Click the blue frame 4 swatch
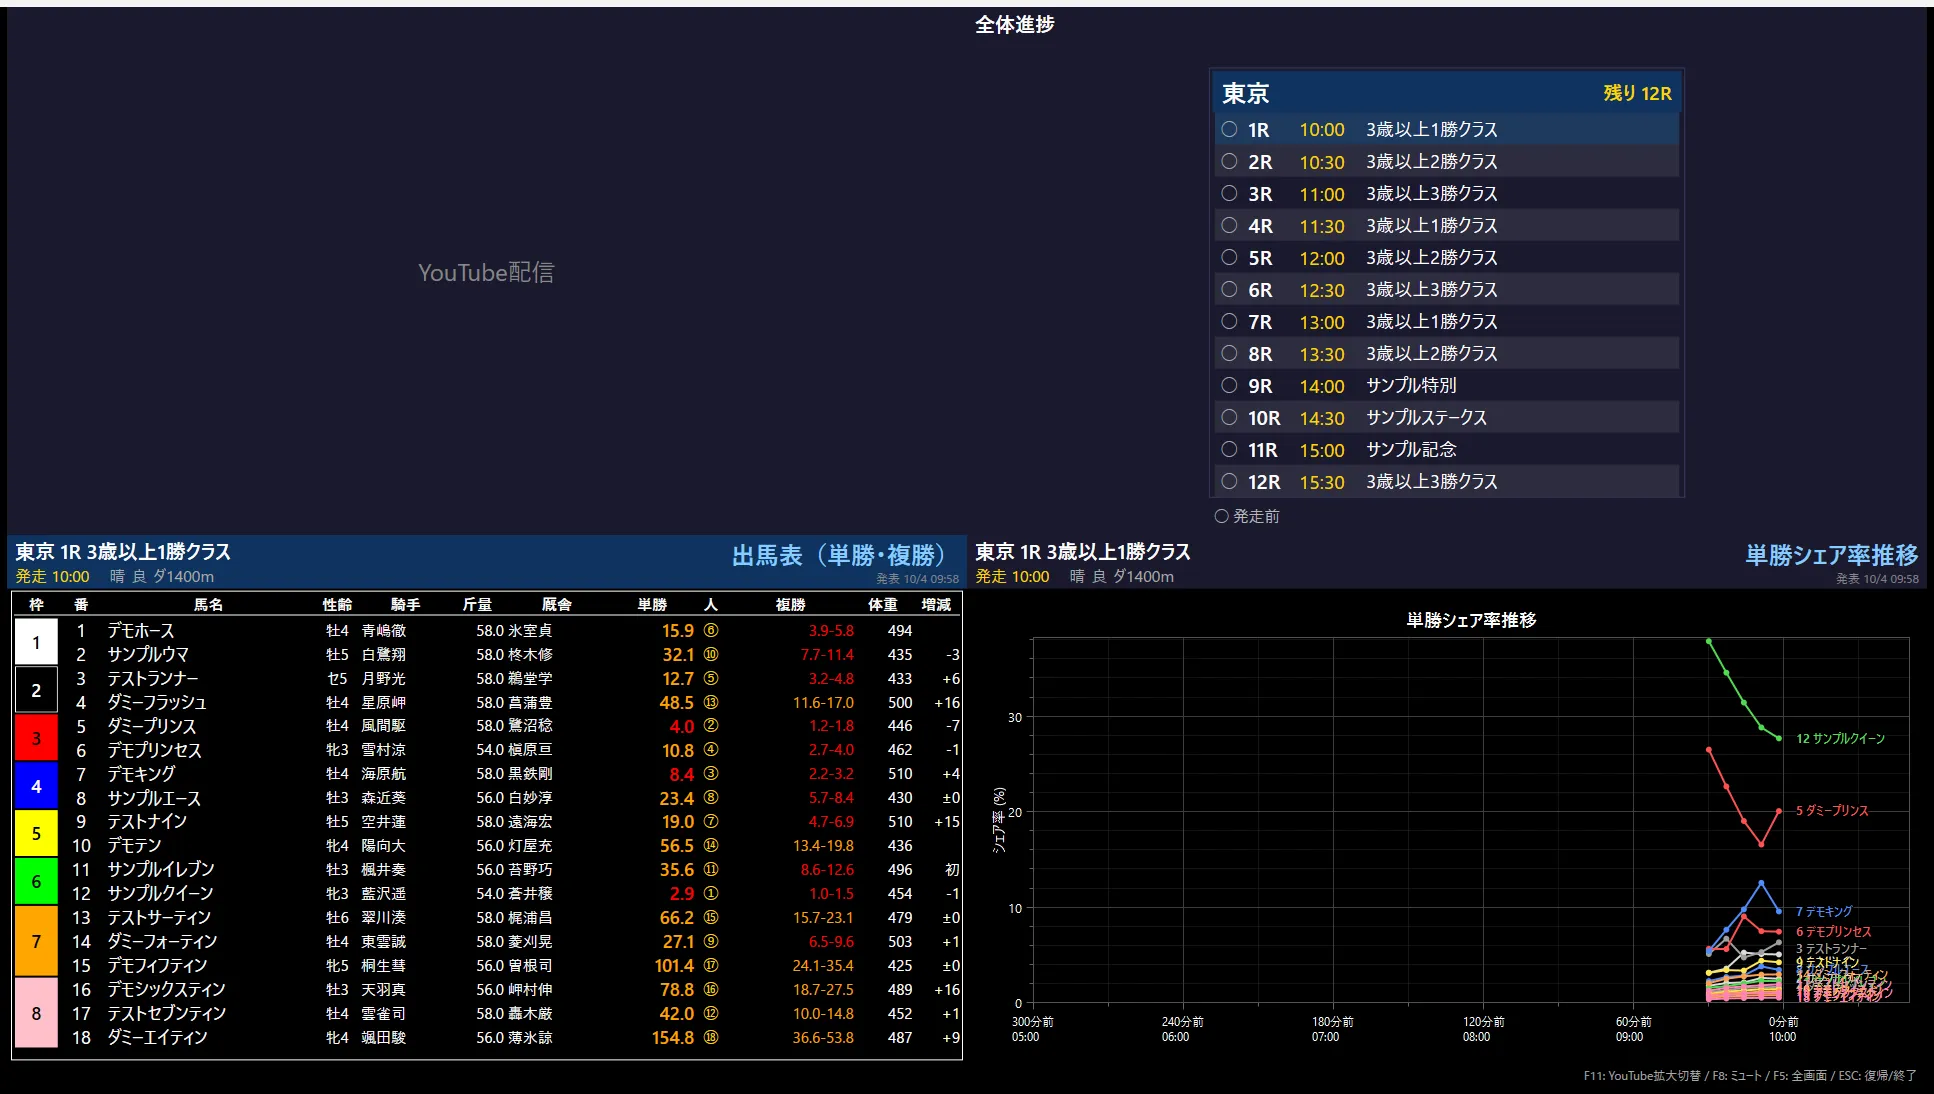The width and height of the screenshot is (1934, 1094). point(36,786)
